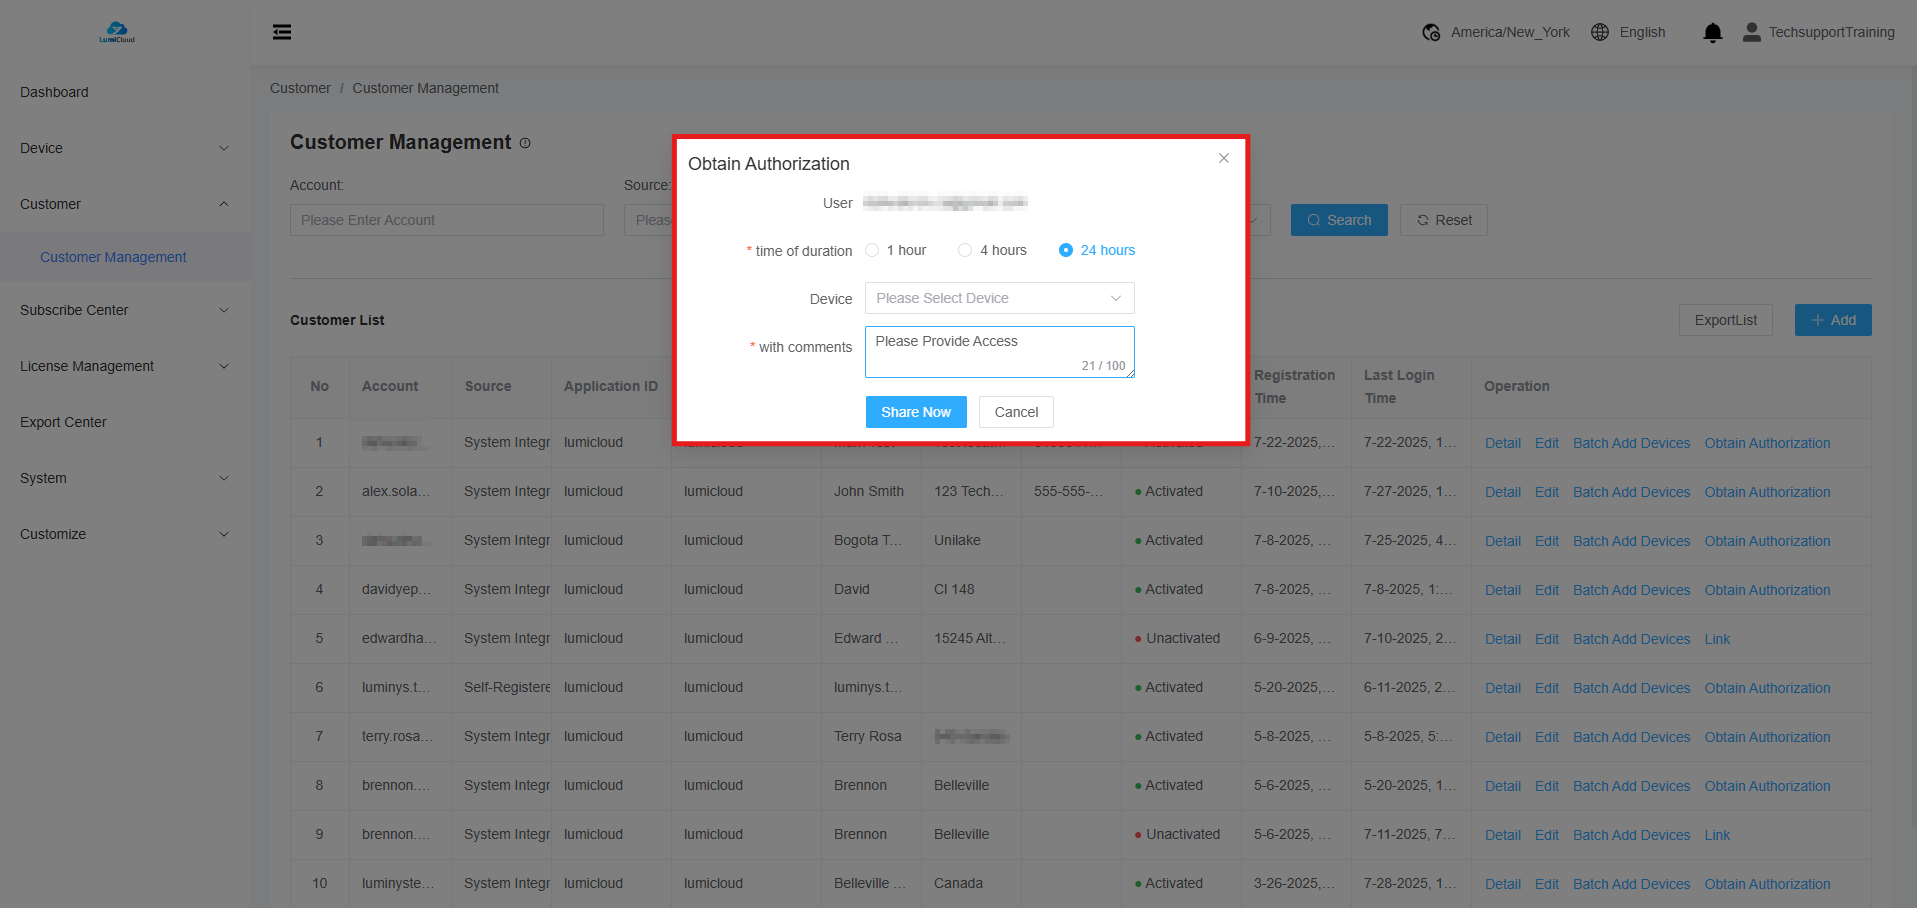
Task: Open the TechsupportTraining user profile icon
Action: point(1751,32)
